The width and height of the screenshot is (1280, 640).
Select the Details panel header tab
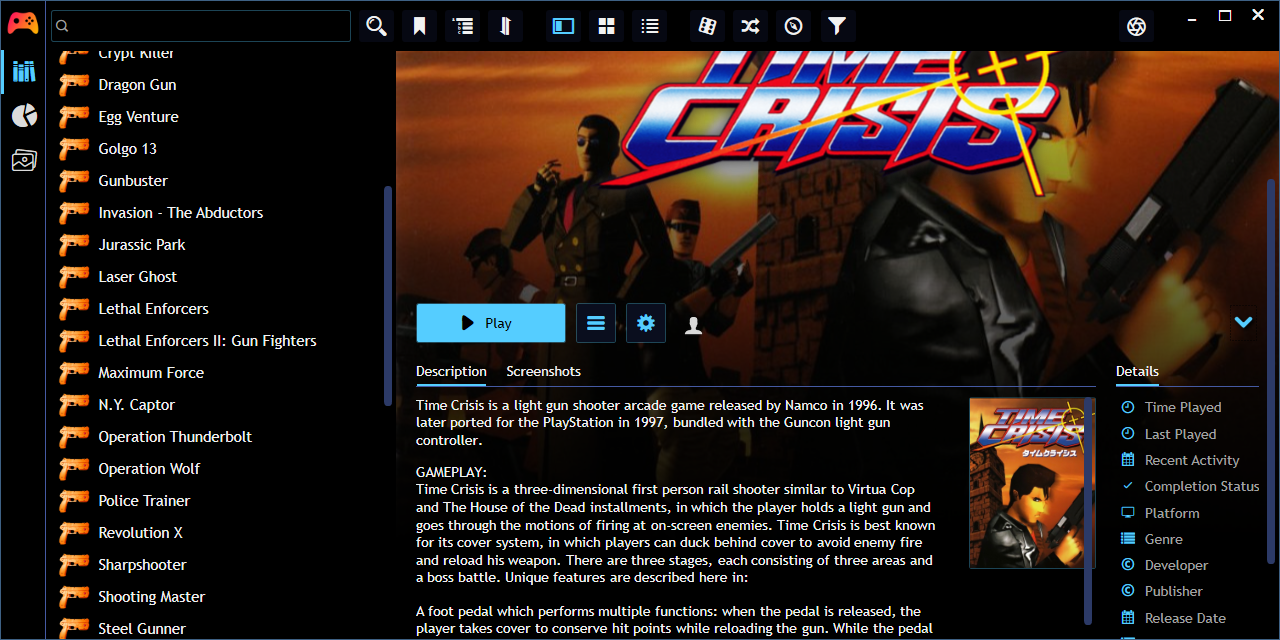[x=1137, y=371]
